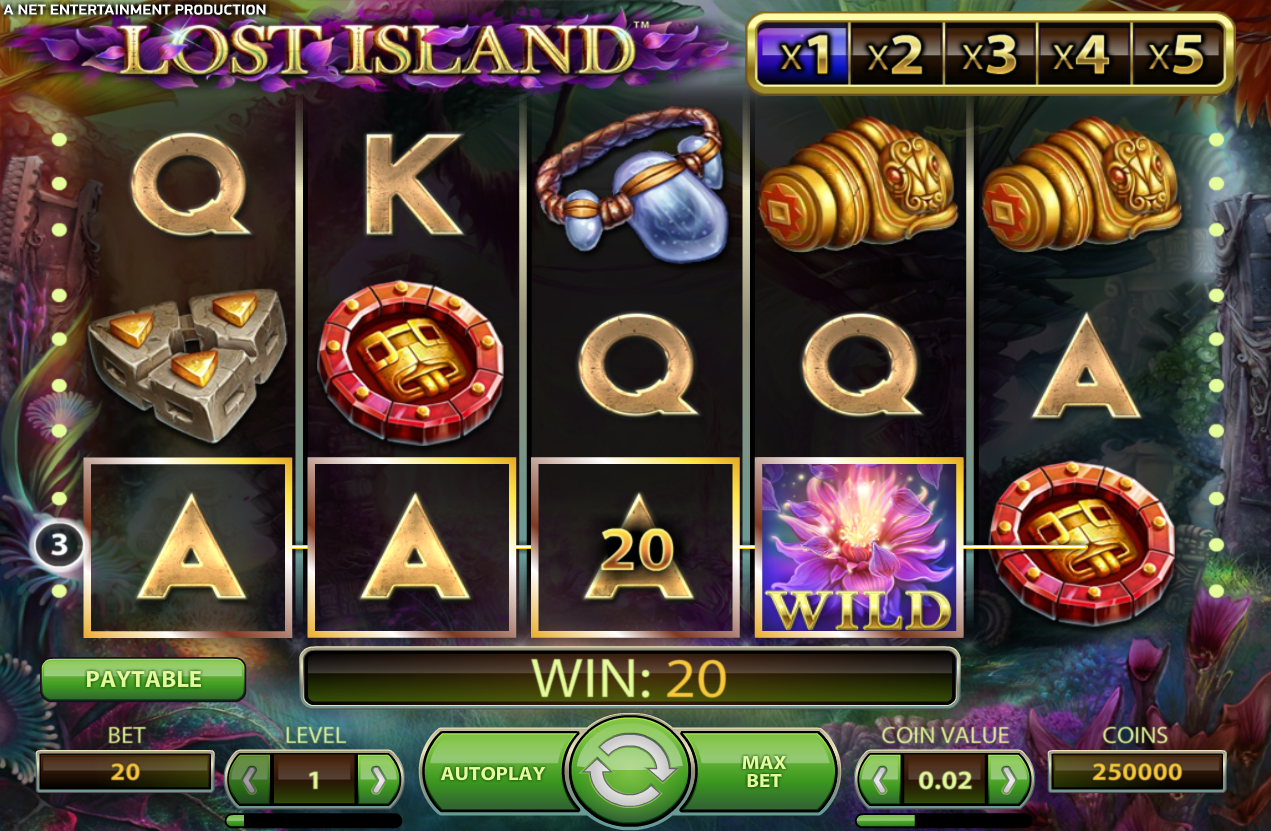Decrease the bet level with left arrow
The width and height of the screenshot is (1271, 831).
click(x=250, y=780)
